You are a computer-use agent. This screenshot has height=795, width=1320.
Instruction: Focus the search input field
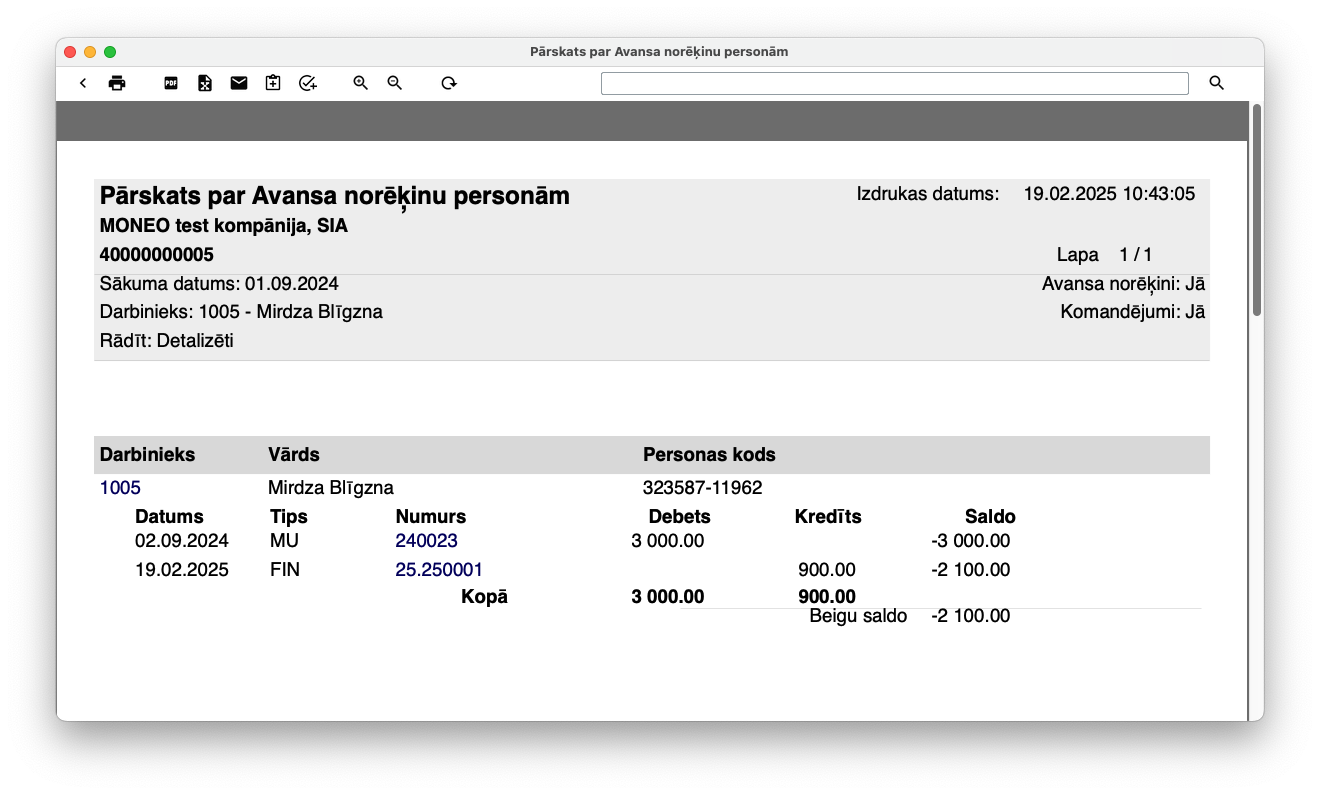click(x=895, y=83)
